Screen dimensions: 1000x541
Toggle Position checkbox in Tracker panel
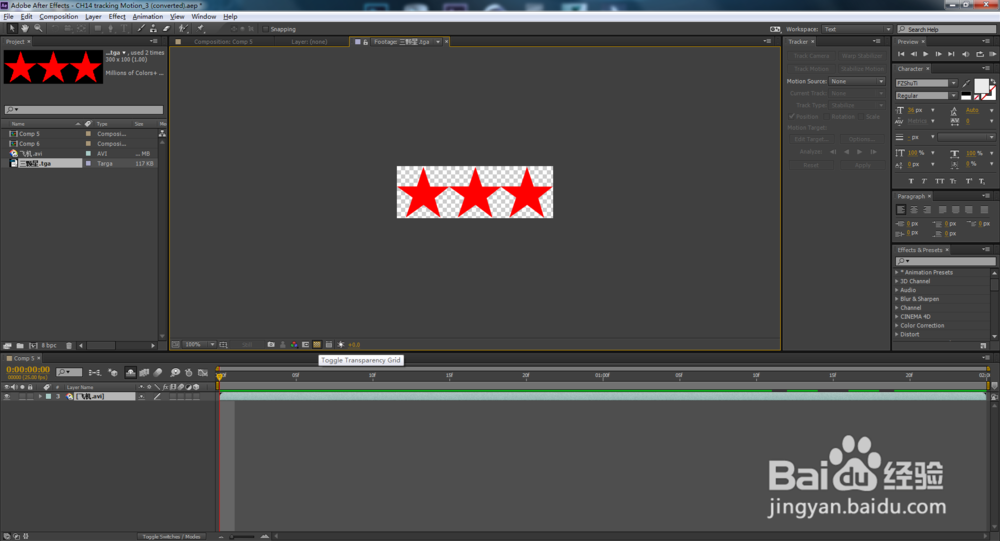point(792,117)
